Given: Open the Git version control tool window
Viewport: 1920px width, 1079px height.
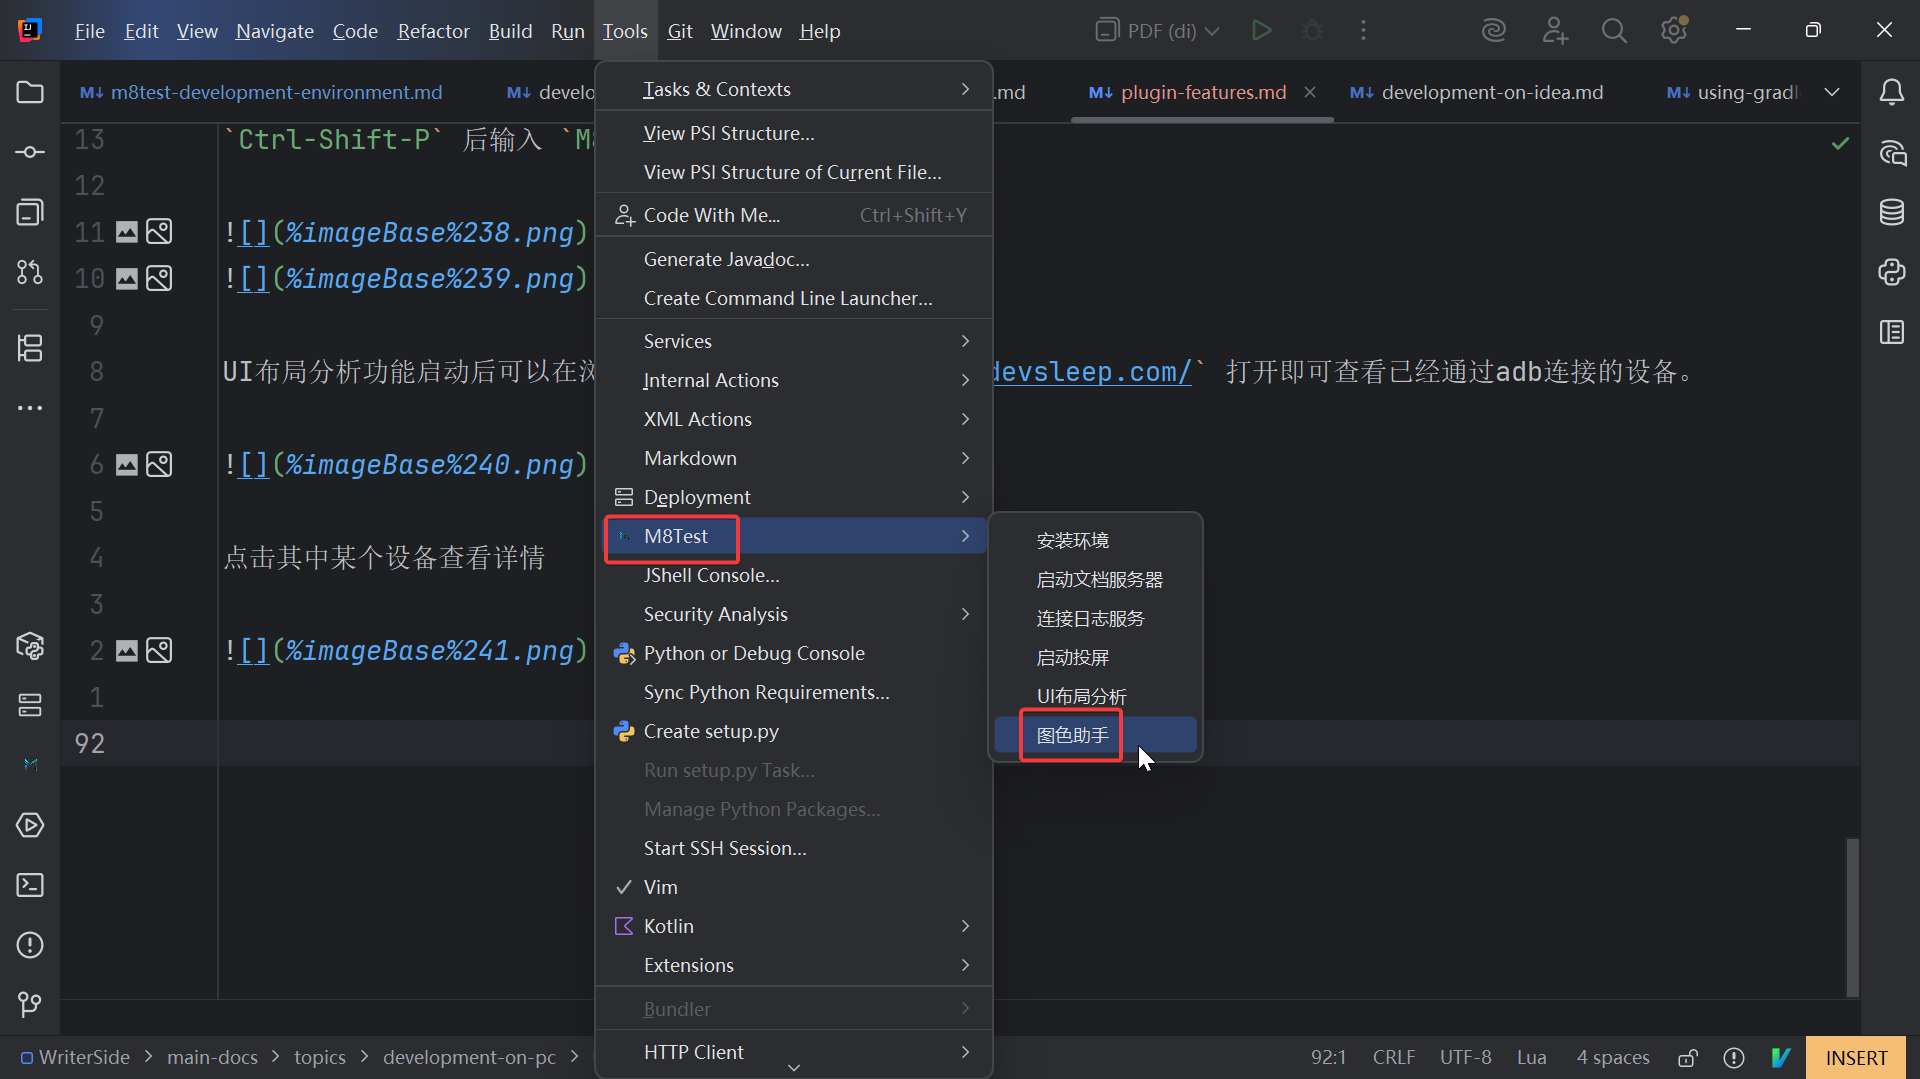Looking at the screenshot, I should (30, 1003).
